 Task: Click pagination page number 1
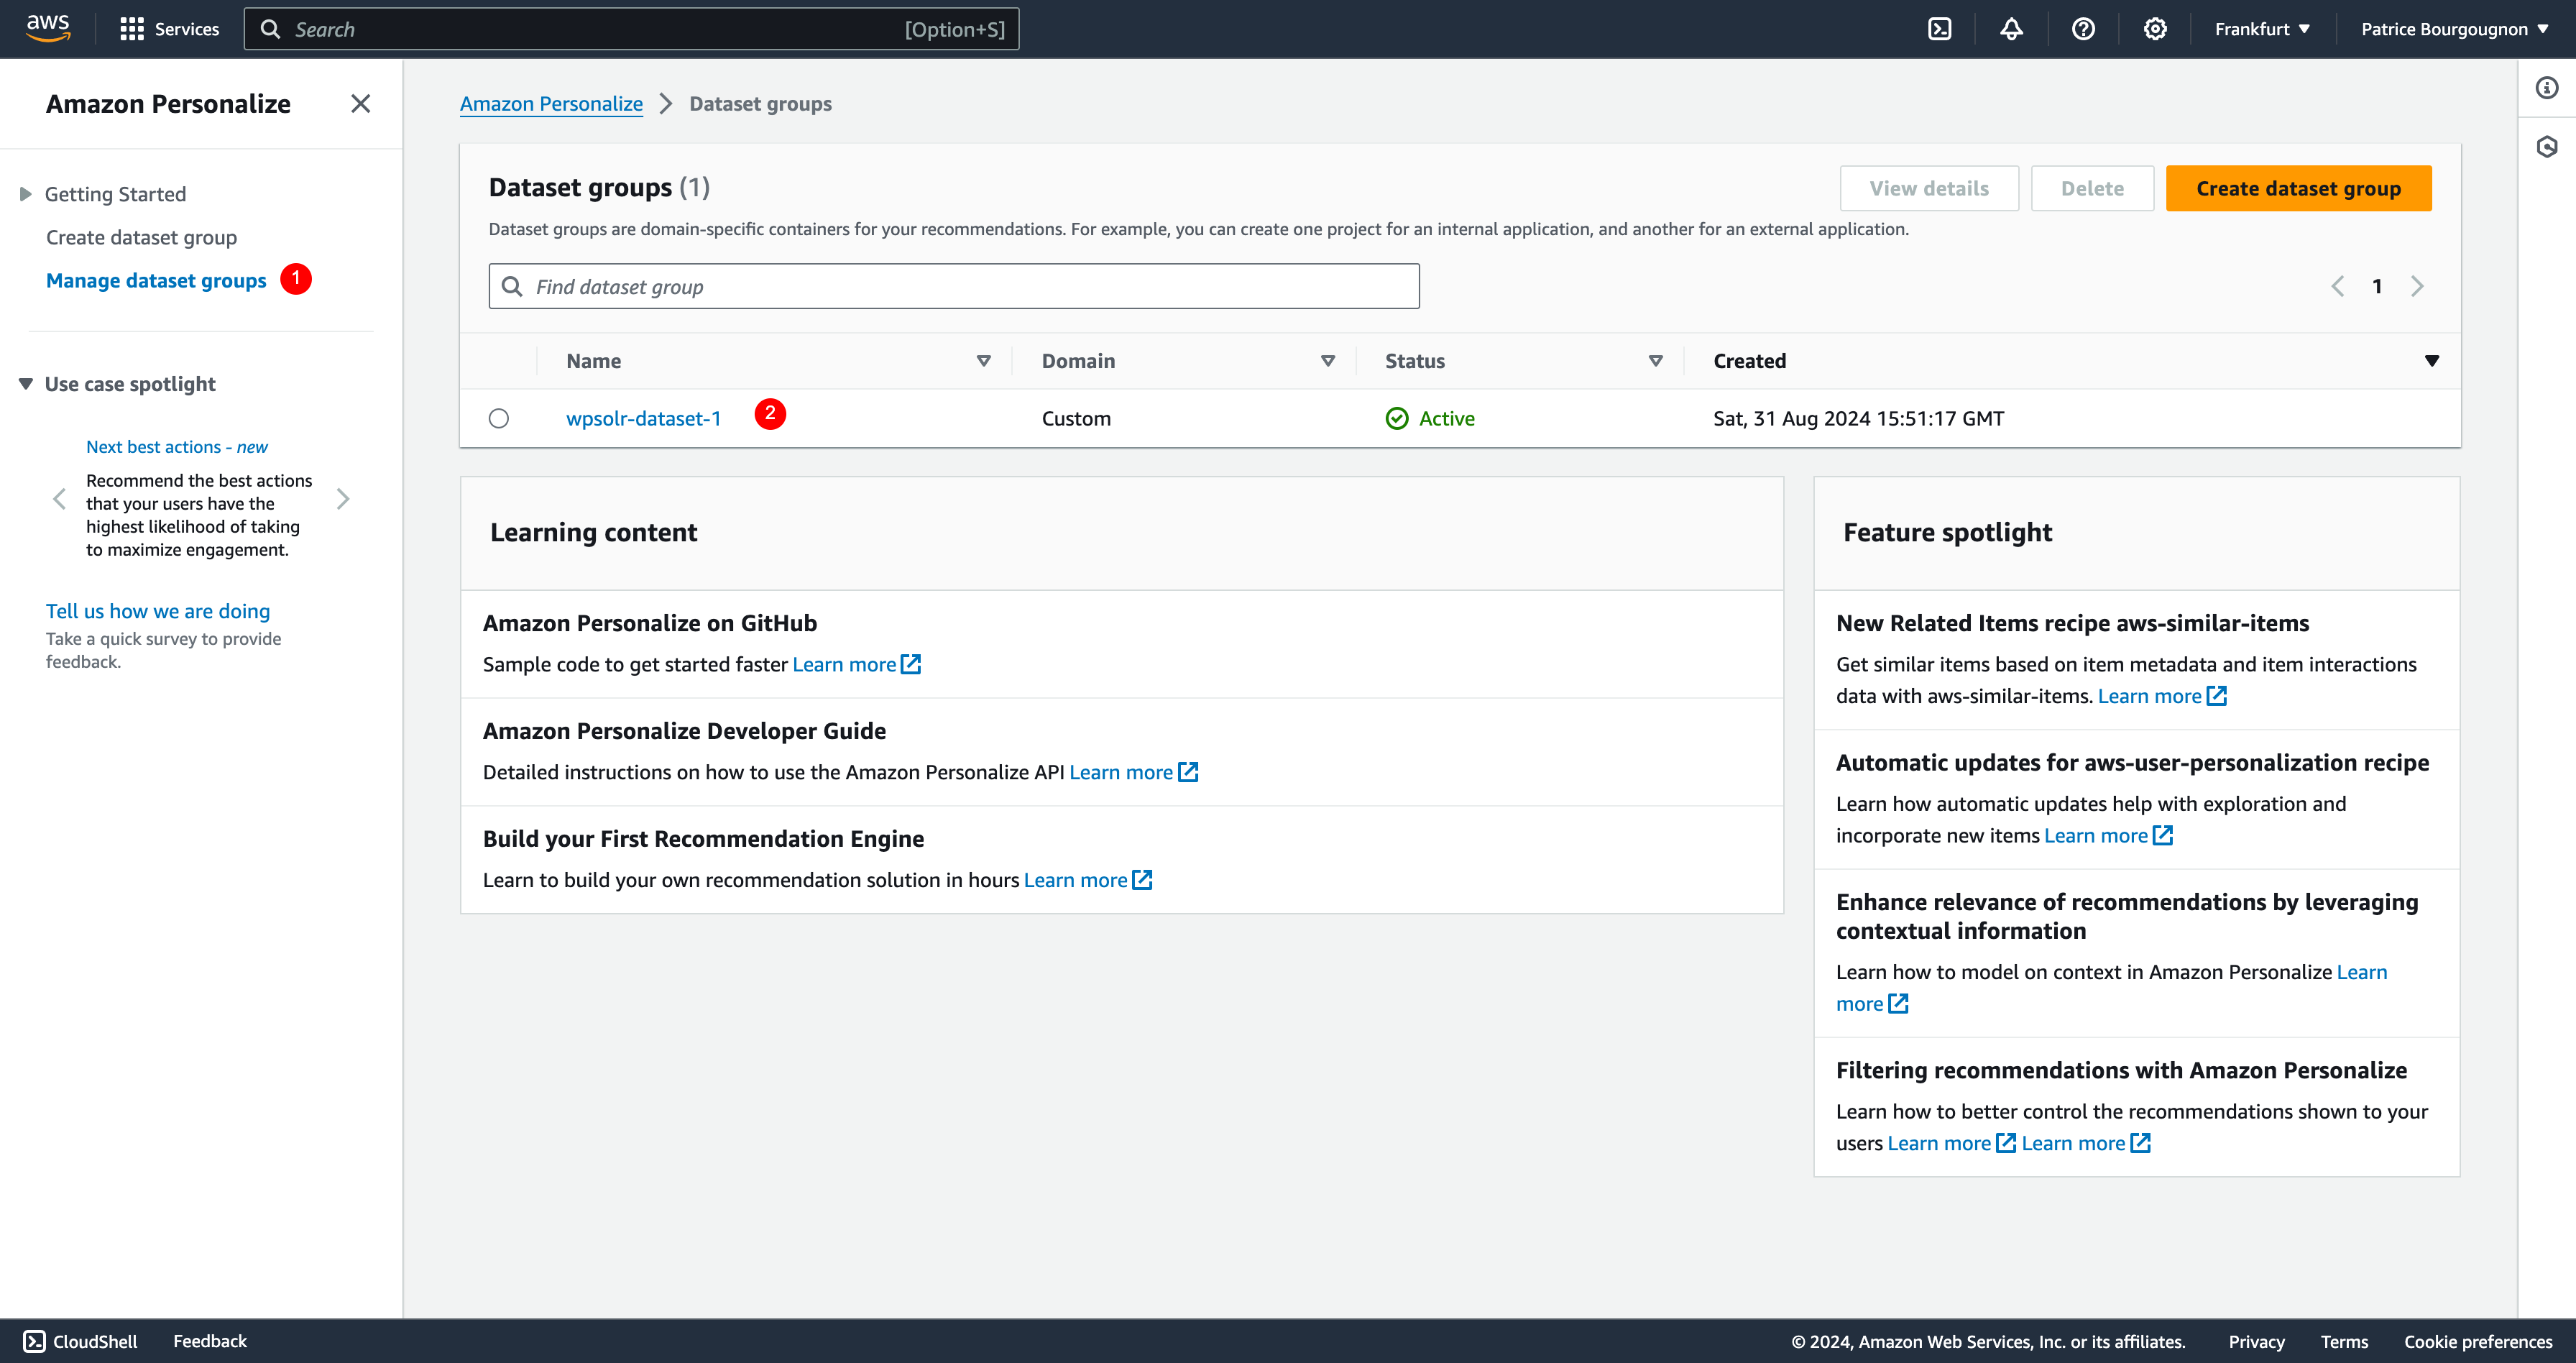pos(2377,287)
